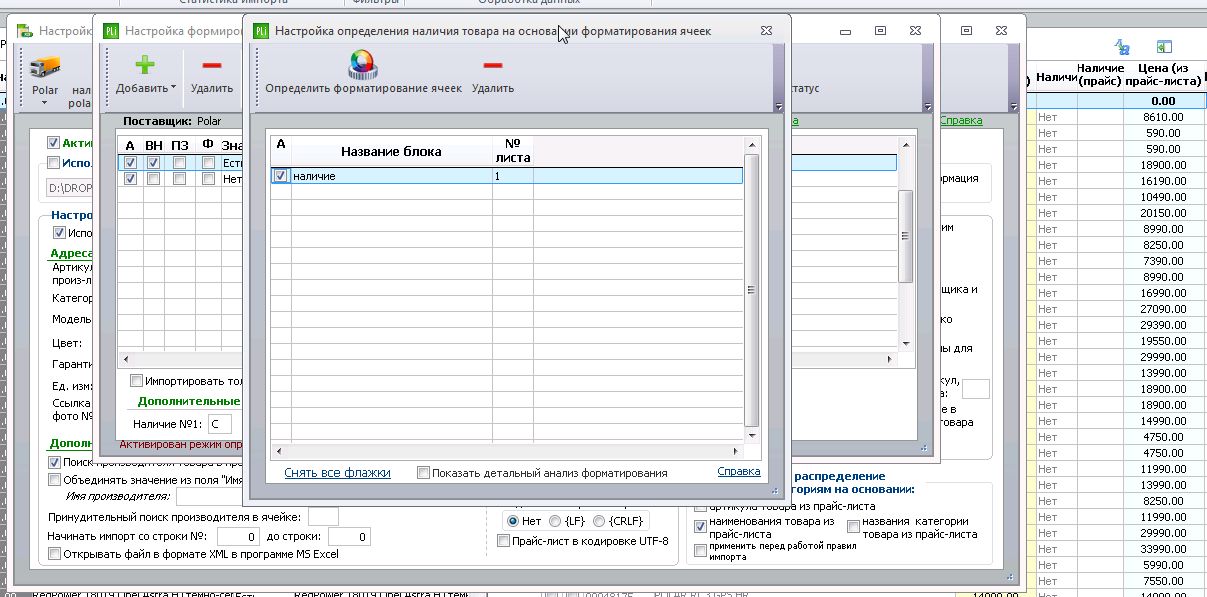Toggle the ВН checkbox in the 'Ест' row
This screenshot has width=1207, height=597.
tap(154, 163)
